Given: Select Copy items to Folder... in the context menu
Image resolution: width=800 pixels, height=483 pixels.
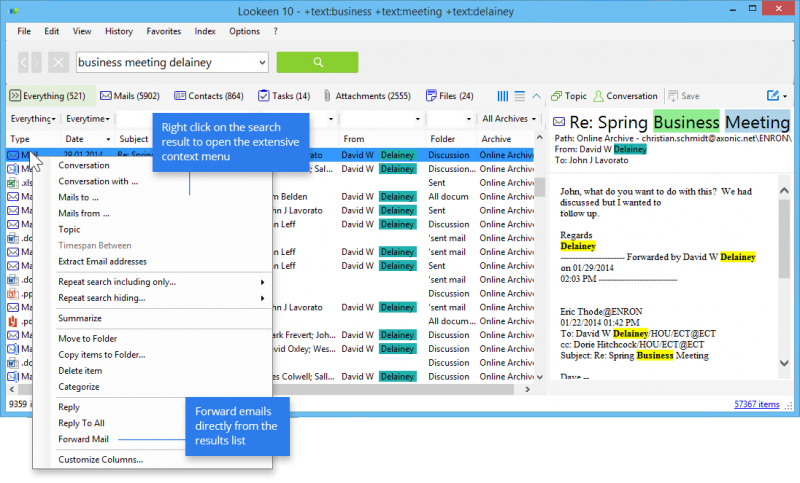Looking at the screenshot, I should pyautogui.click(x=102, y=354).
